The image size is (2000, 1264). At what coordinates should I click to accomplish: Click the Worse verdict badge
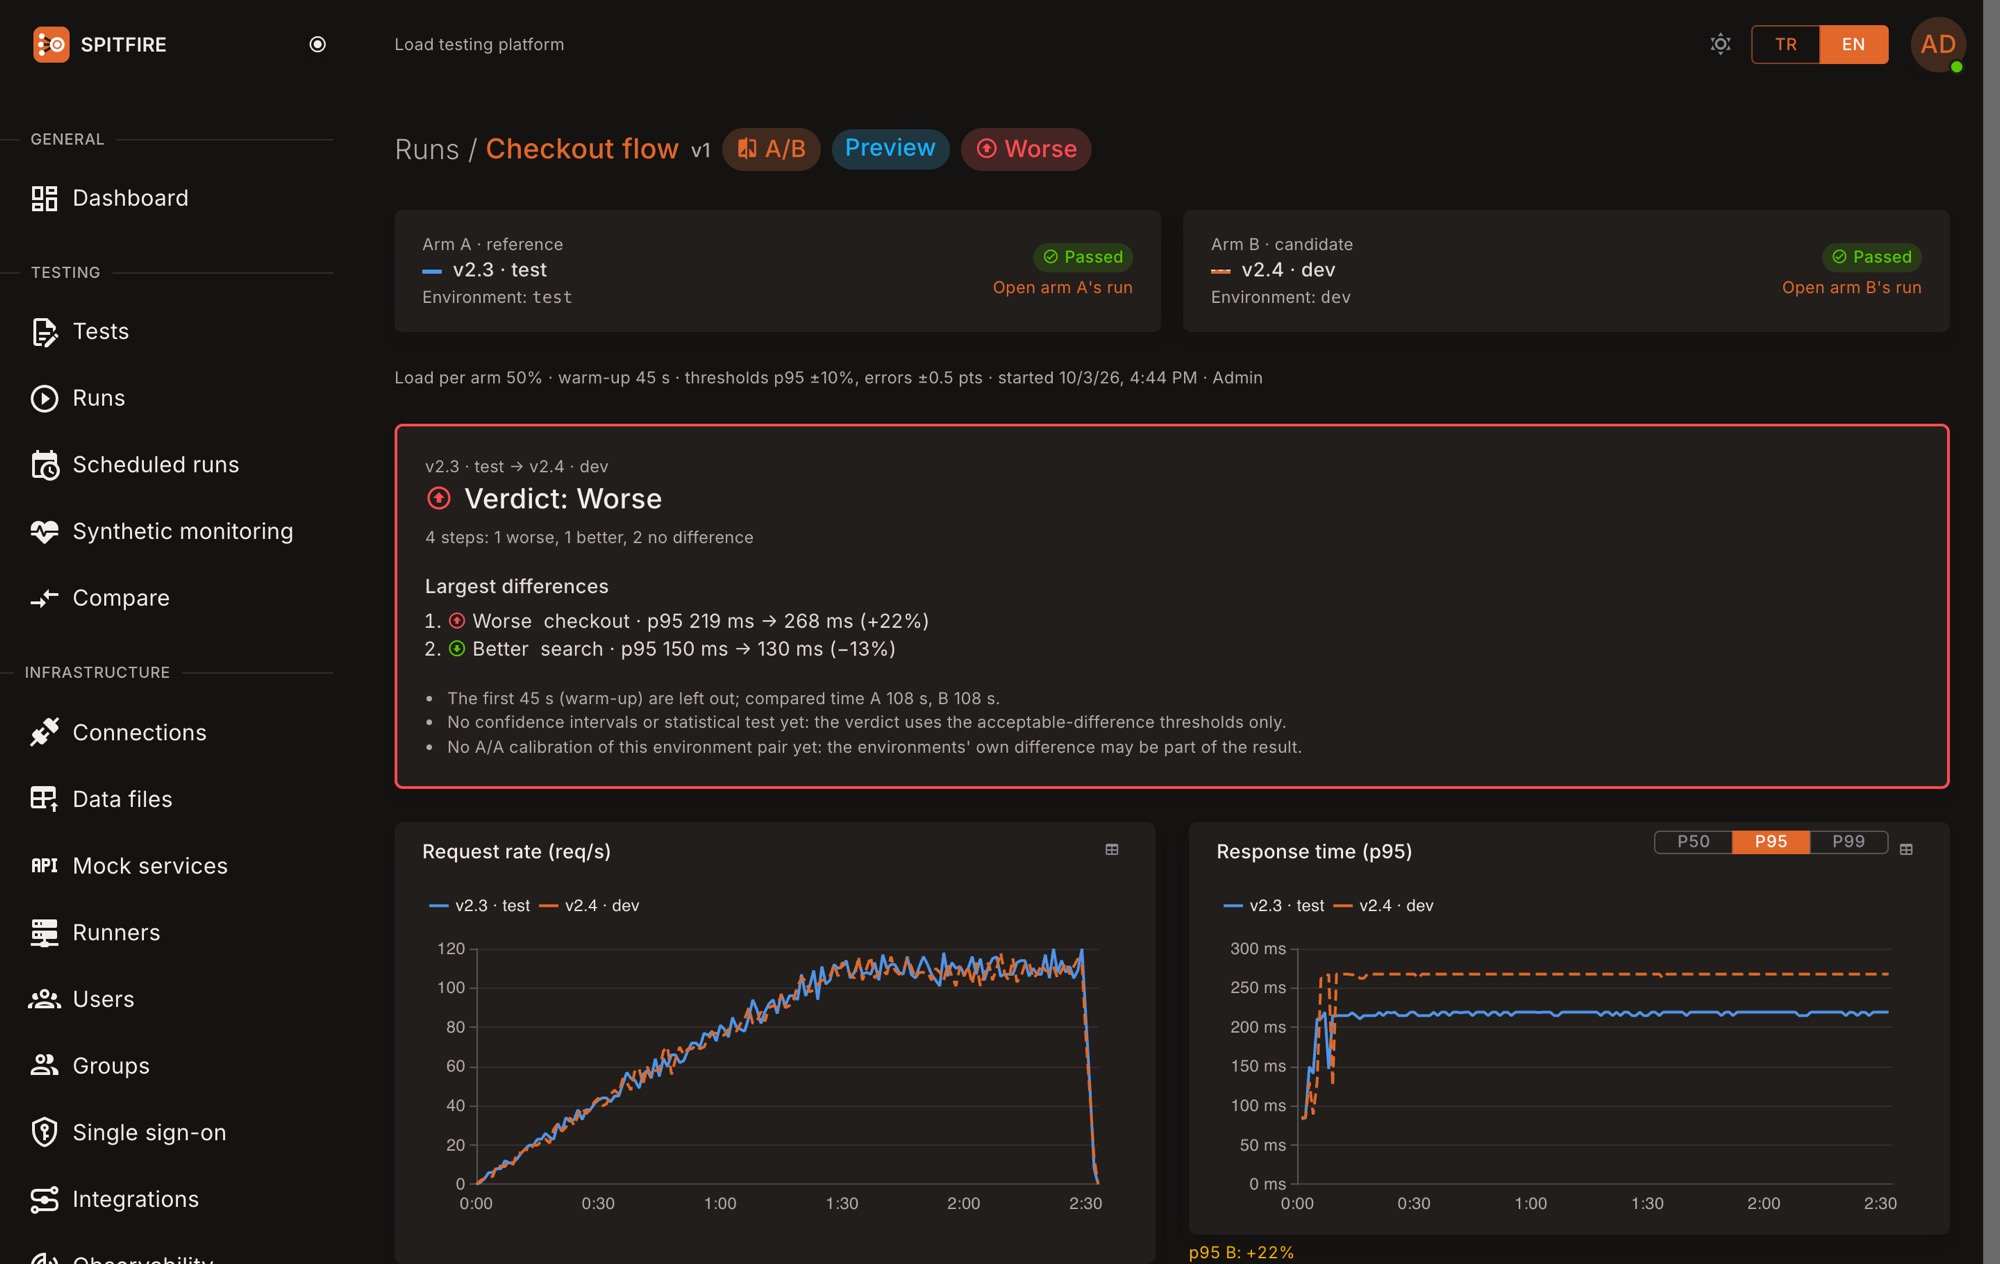[1026, 149]
